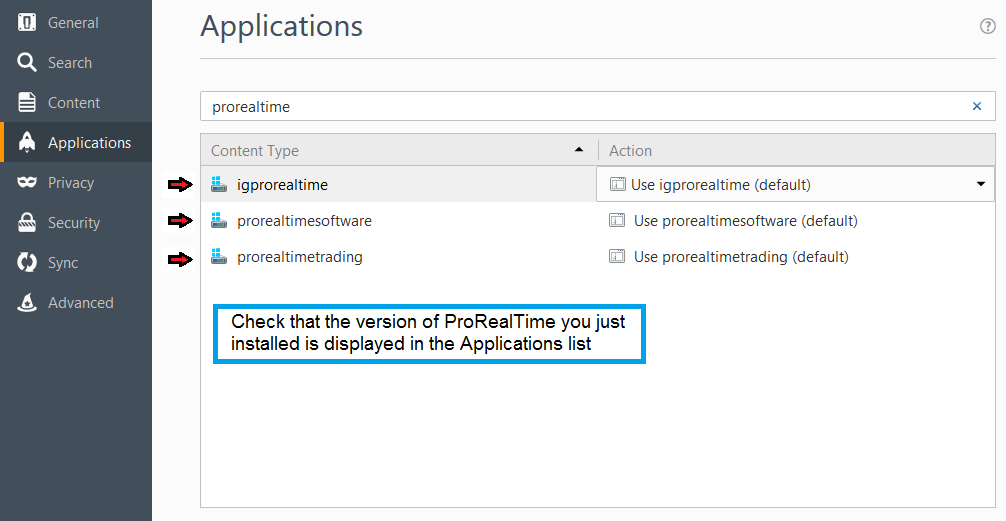Open the Use prorealtimetrading (default) action
This screenshot has height=521, width=1006.
740,256
